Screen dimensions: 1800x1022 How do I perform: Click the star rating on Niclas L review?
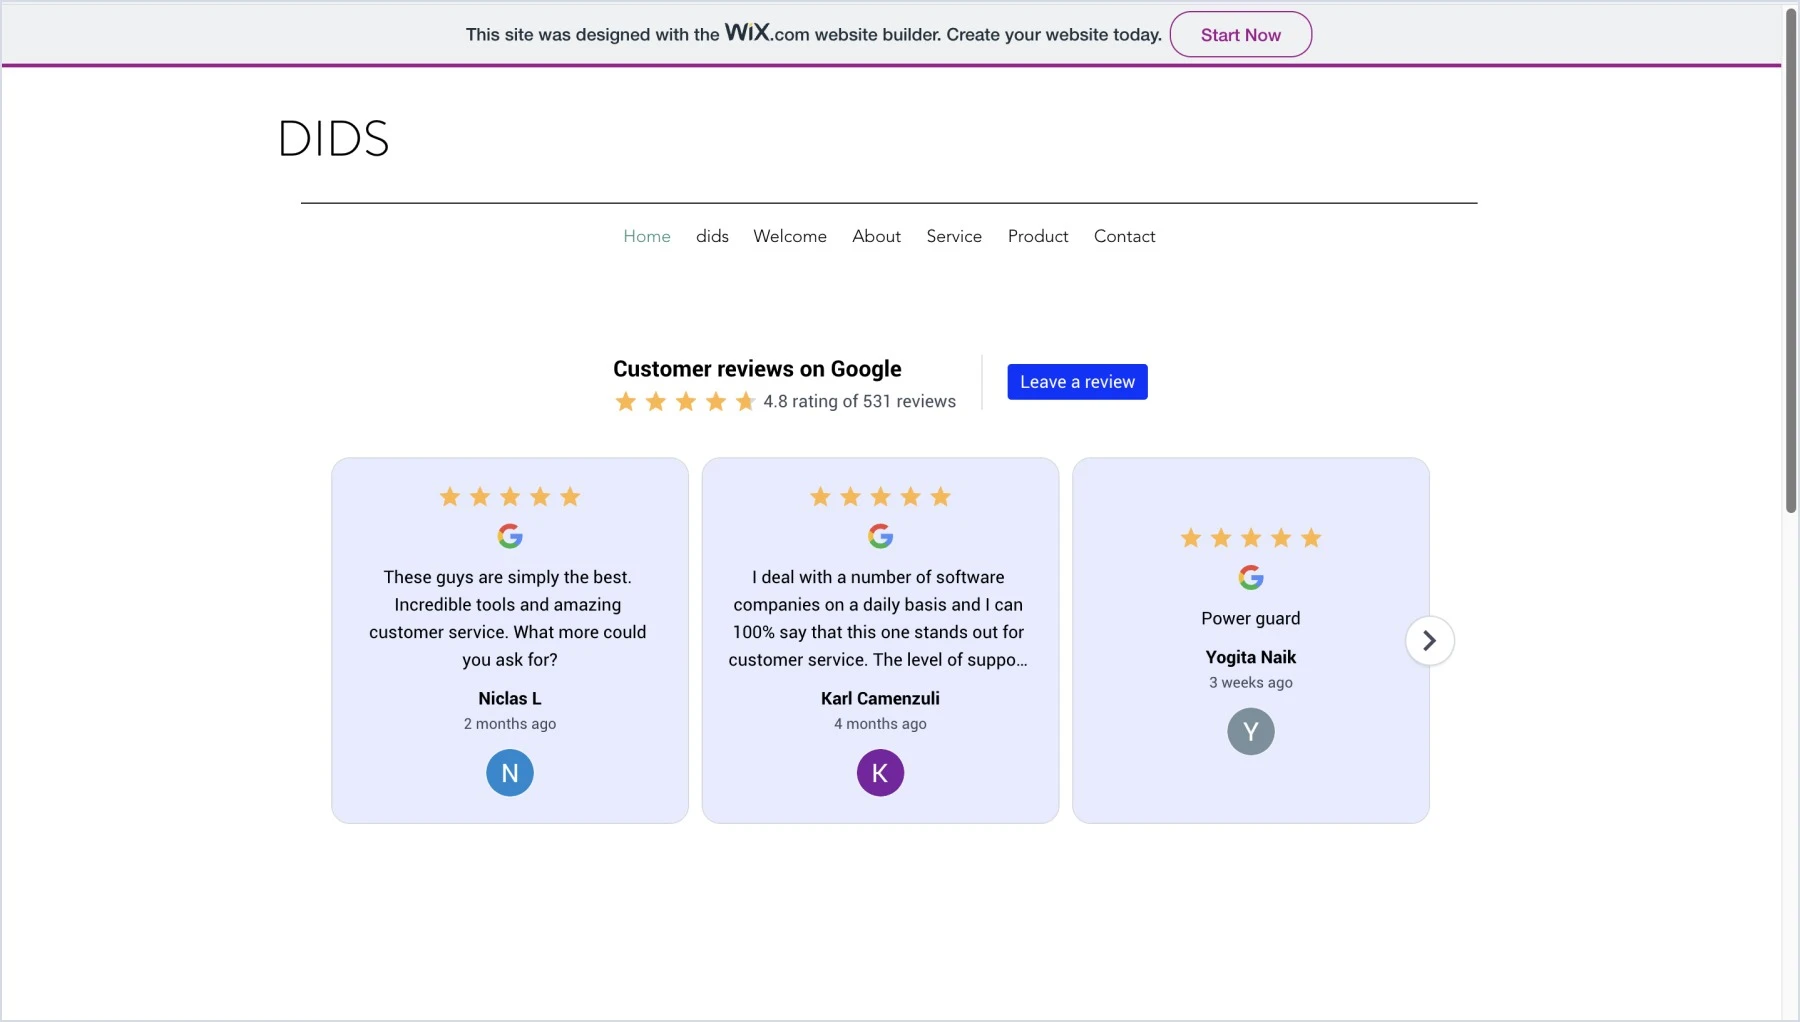point(510,497)
